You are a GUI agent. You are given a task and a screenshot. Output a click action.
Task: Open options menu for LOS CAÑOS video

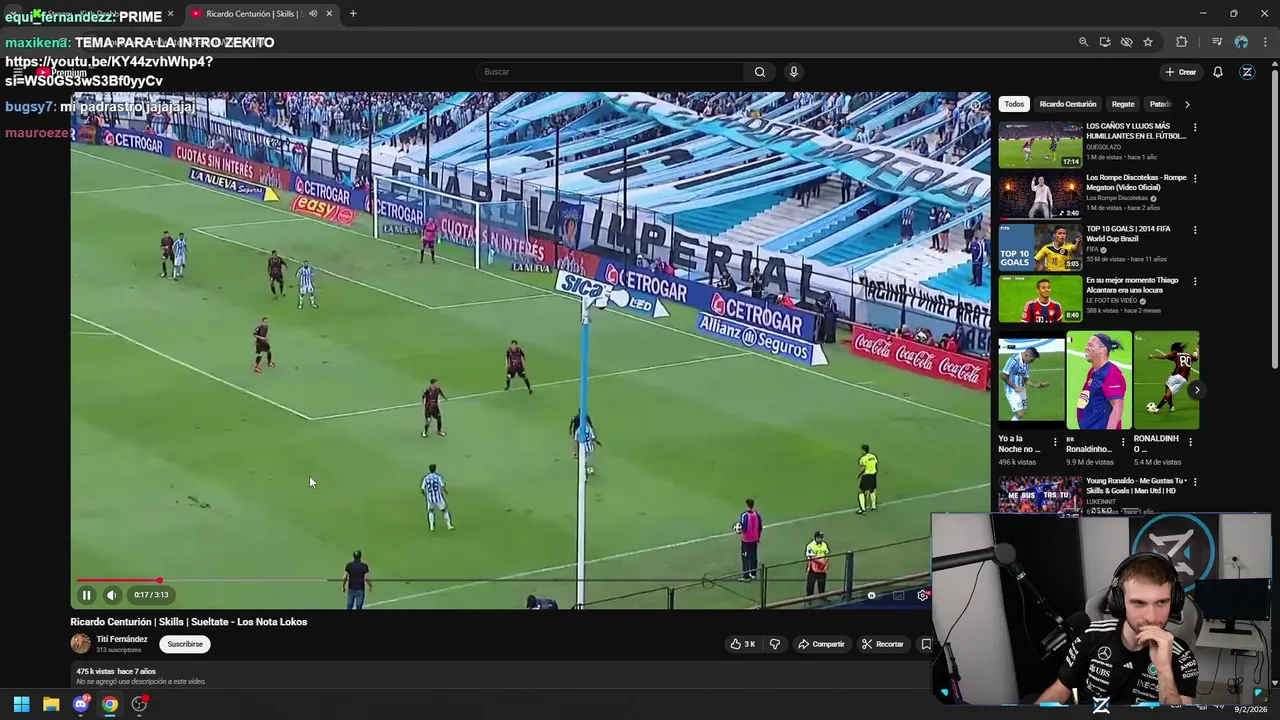tap(1194, 128)
